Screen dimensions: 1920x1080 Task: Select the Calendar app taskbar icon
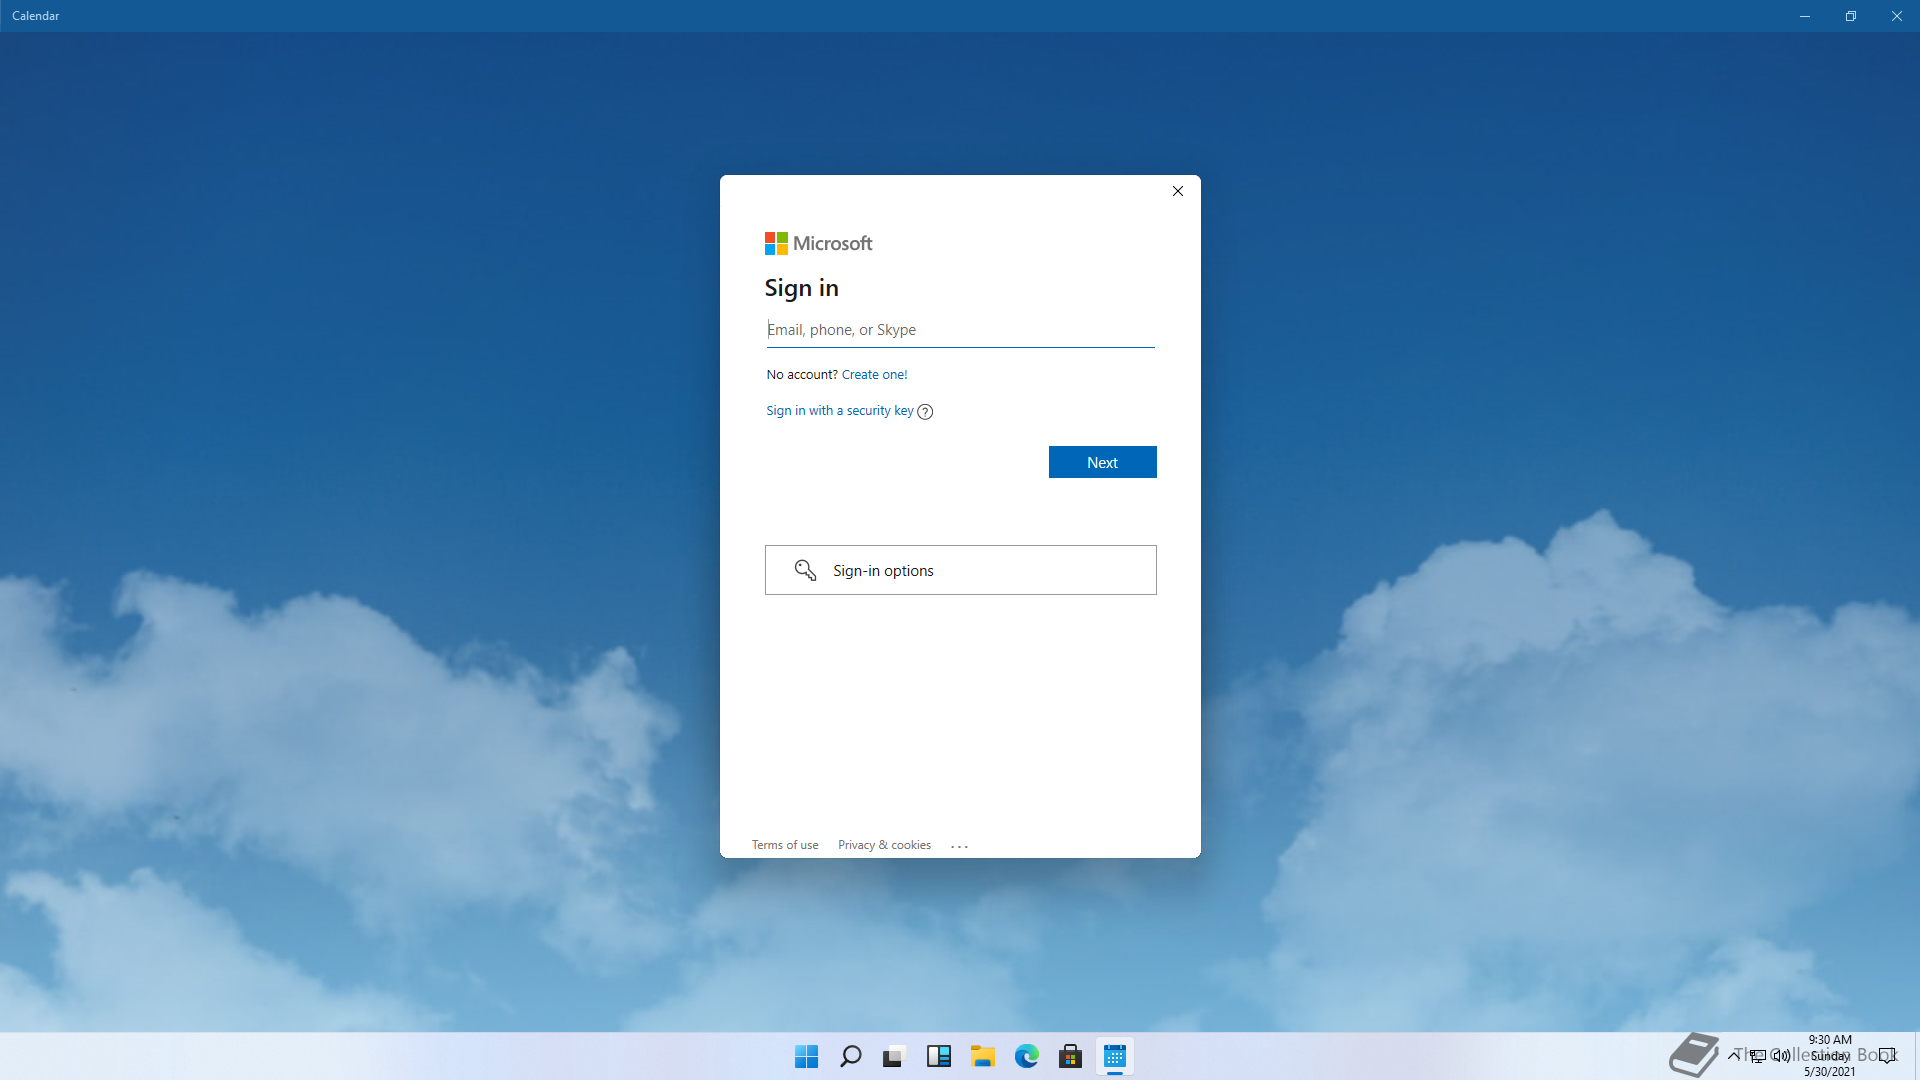click(1114, 1056)
